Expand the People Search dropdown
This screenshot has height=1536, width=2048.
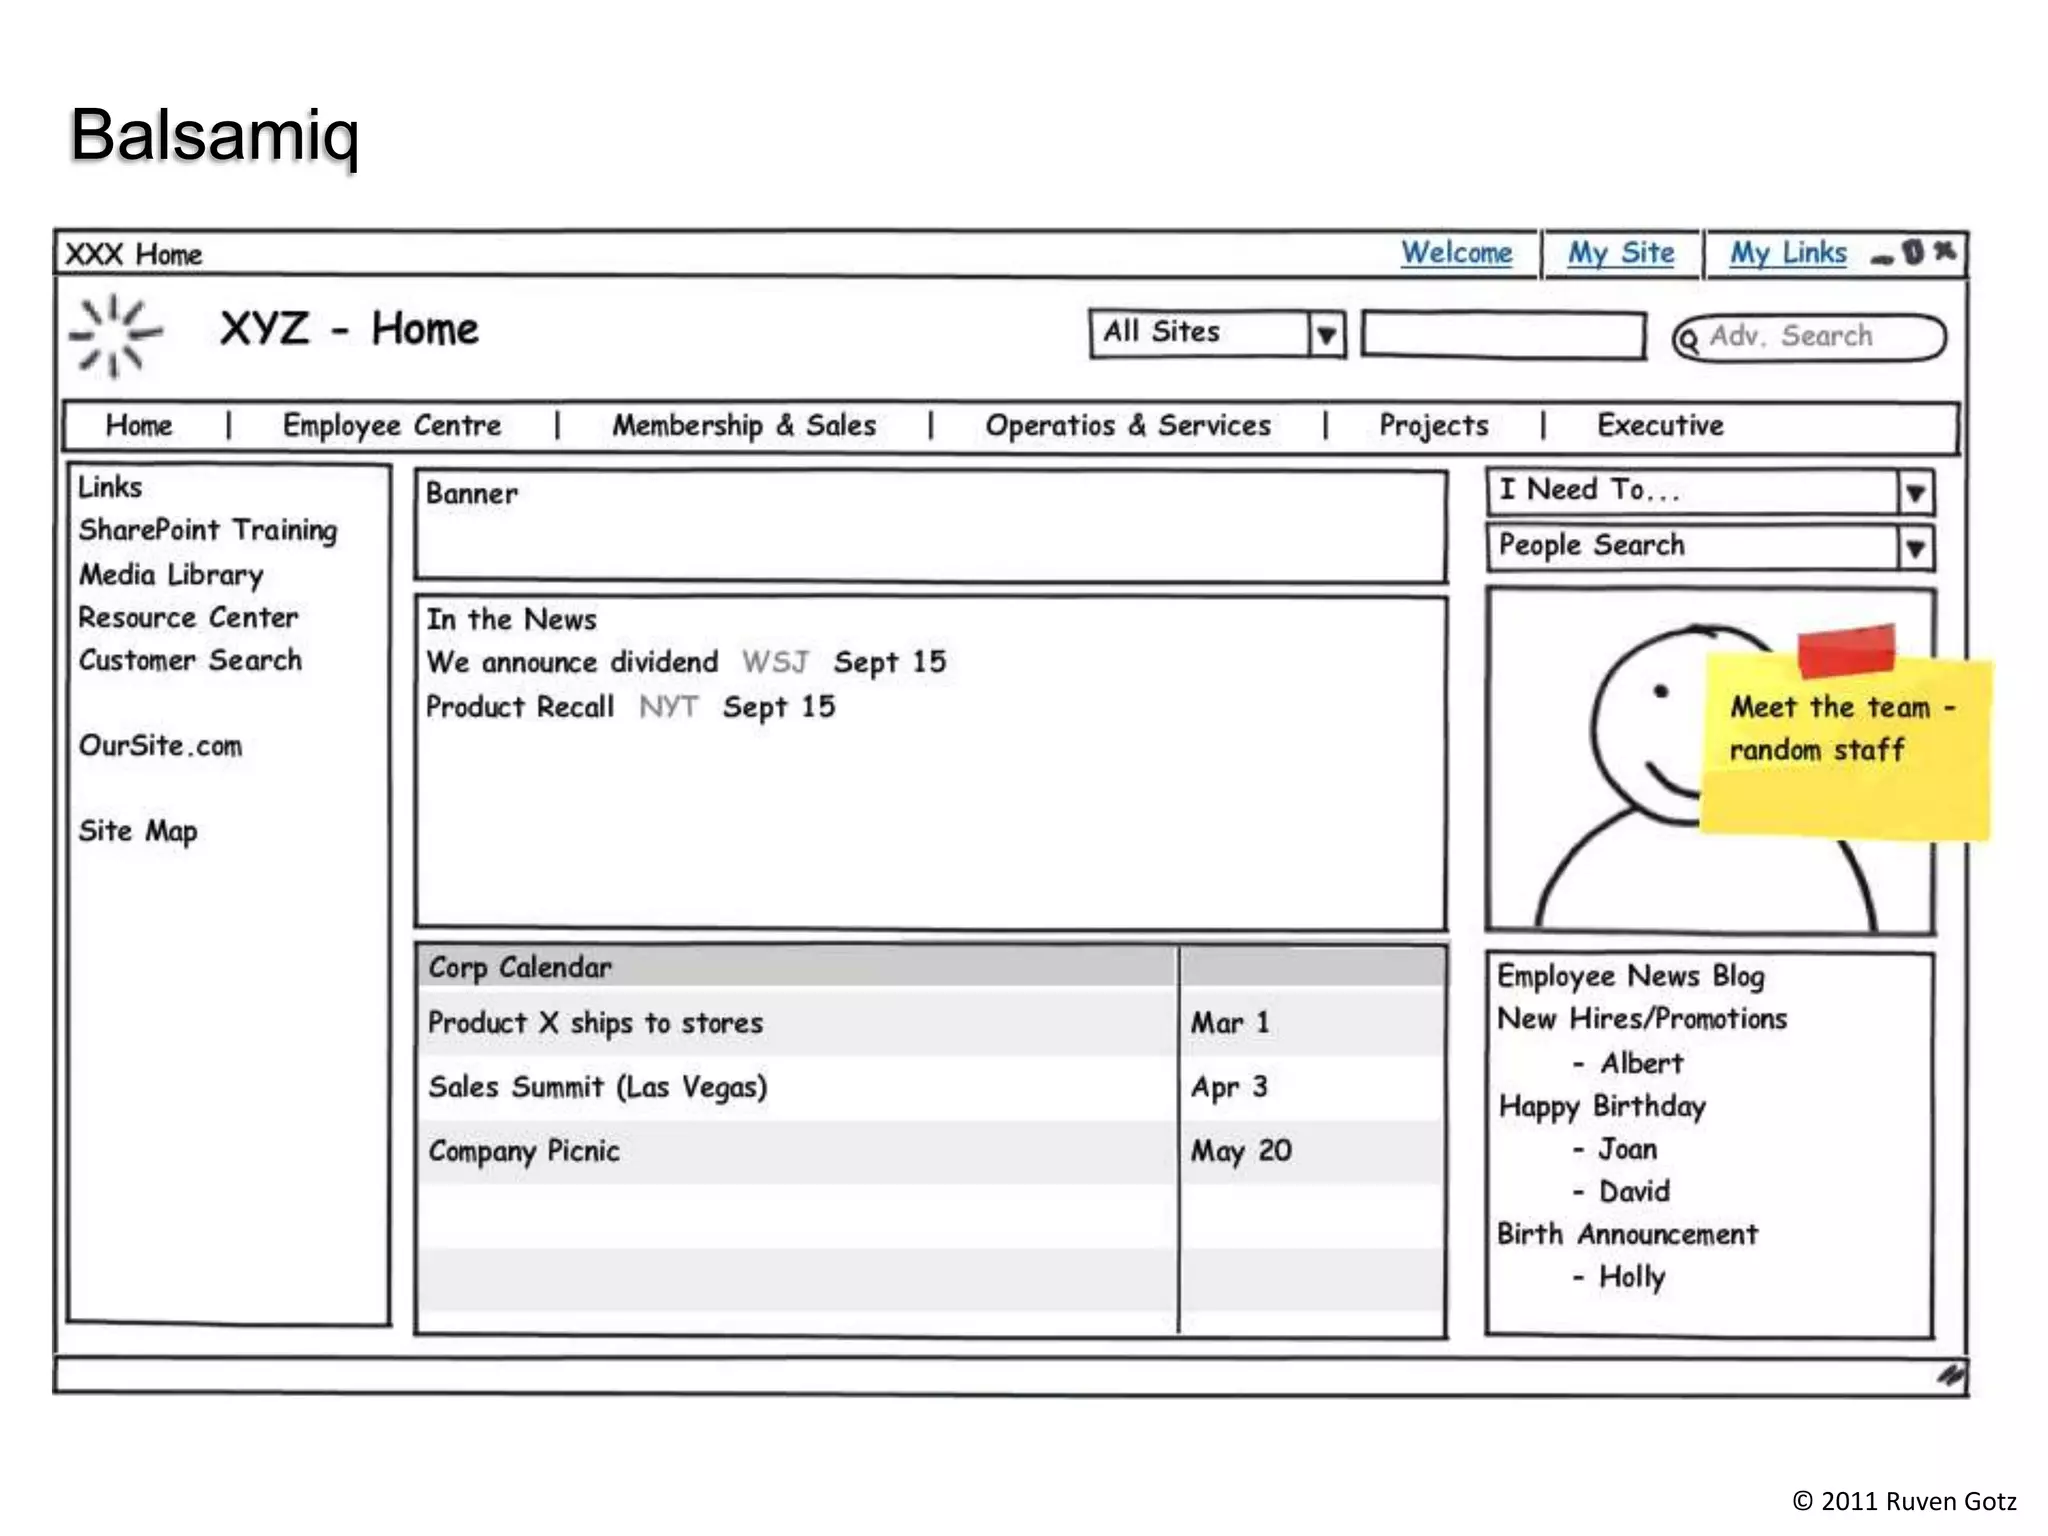pyautogui.click(x=1915, y=548)
